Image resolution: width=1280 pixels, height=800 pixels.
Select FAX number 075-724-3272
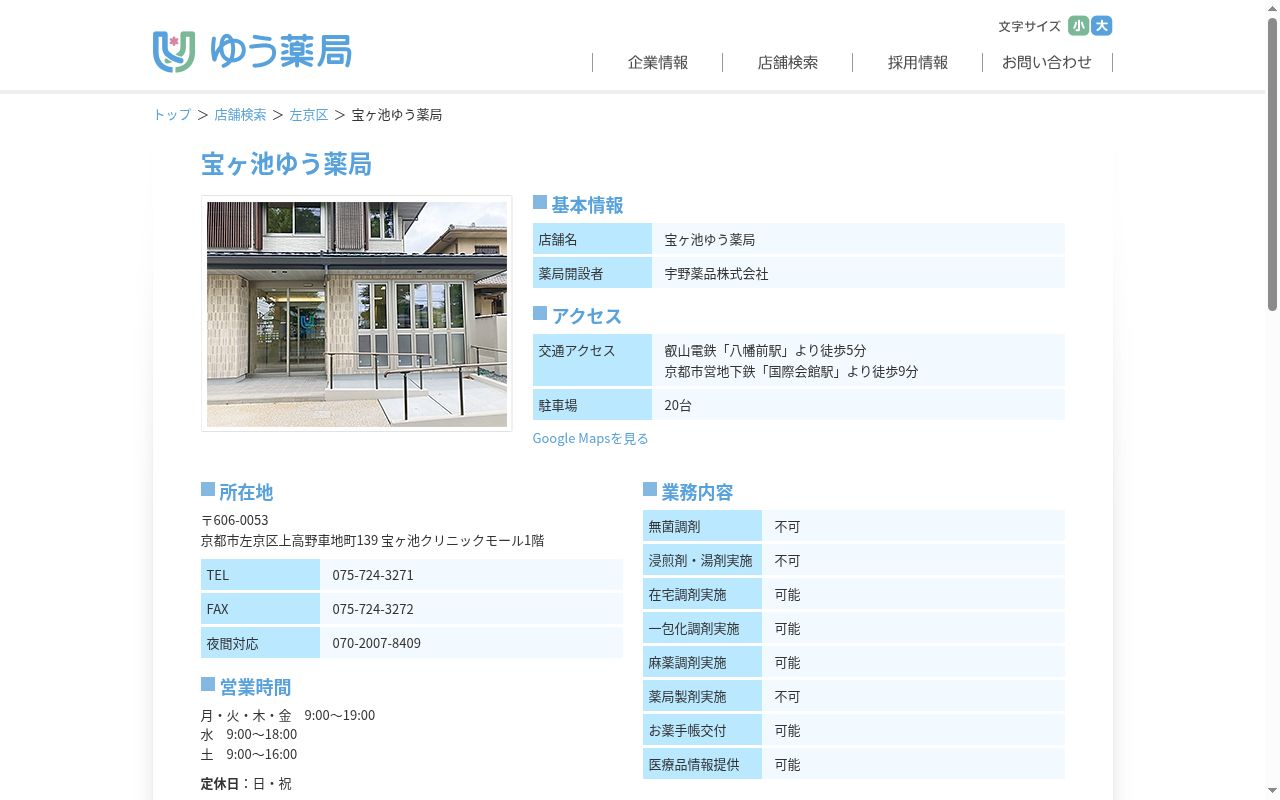pos(373,609)
